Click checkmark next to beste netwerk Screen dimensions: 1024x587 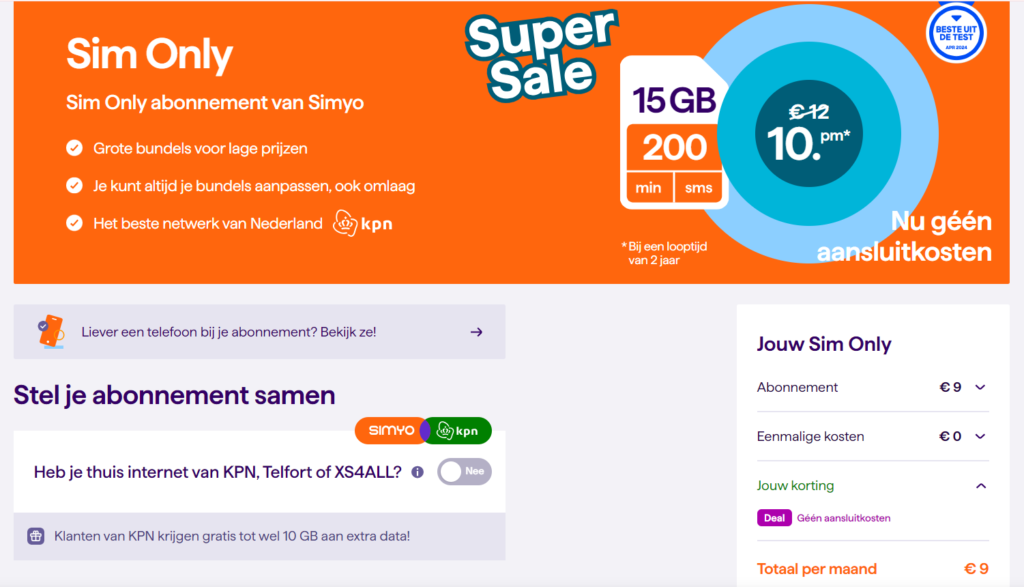coord(74,223)
